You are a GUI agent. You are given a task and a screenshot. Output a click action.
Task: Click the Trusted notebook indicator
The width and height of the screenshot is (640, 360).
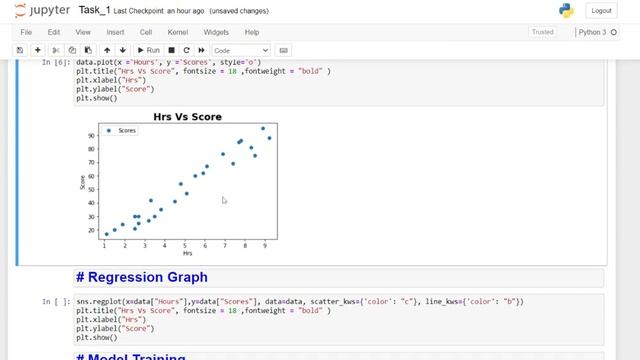tap(542, 32)
